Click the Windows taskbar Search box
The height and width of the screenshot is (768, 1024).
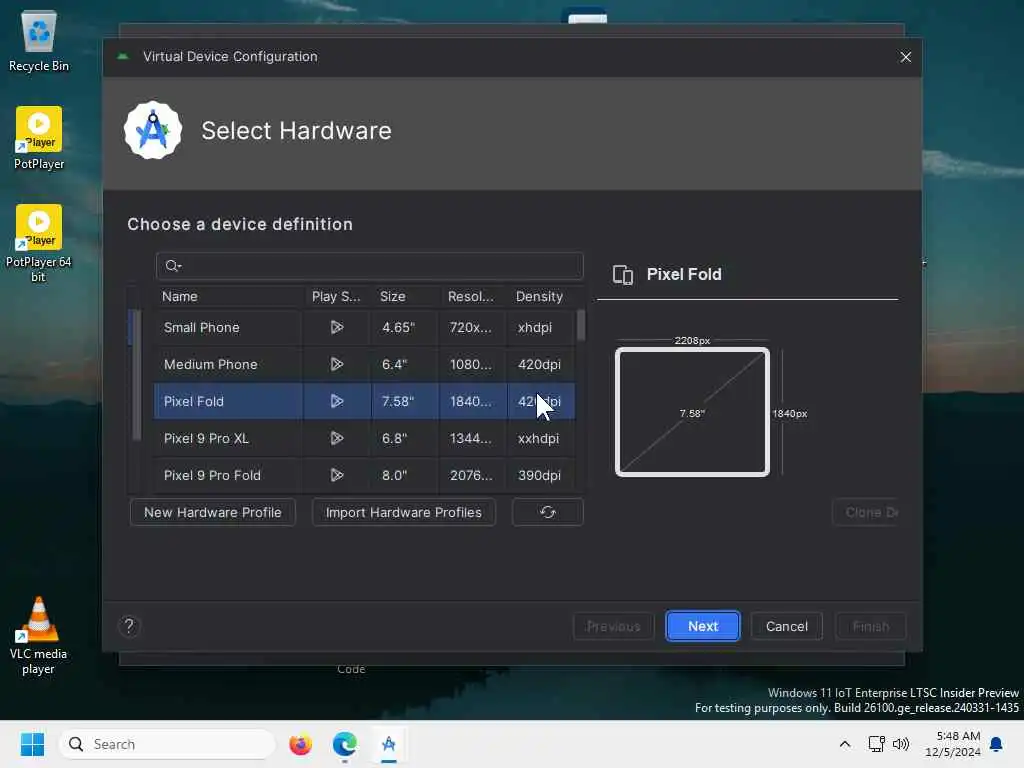(167, 744)
